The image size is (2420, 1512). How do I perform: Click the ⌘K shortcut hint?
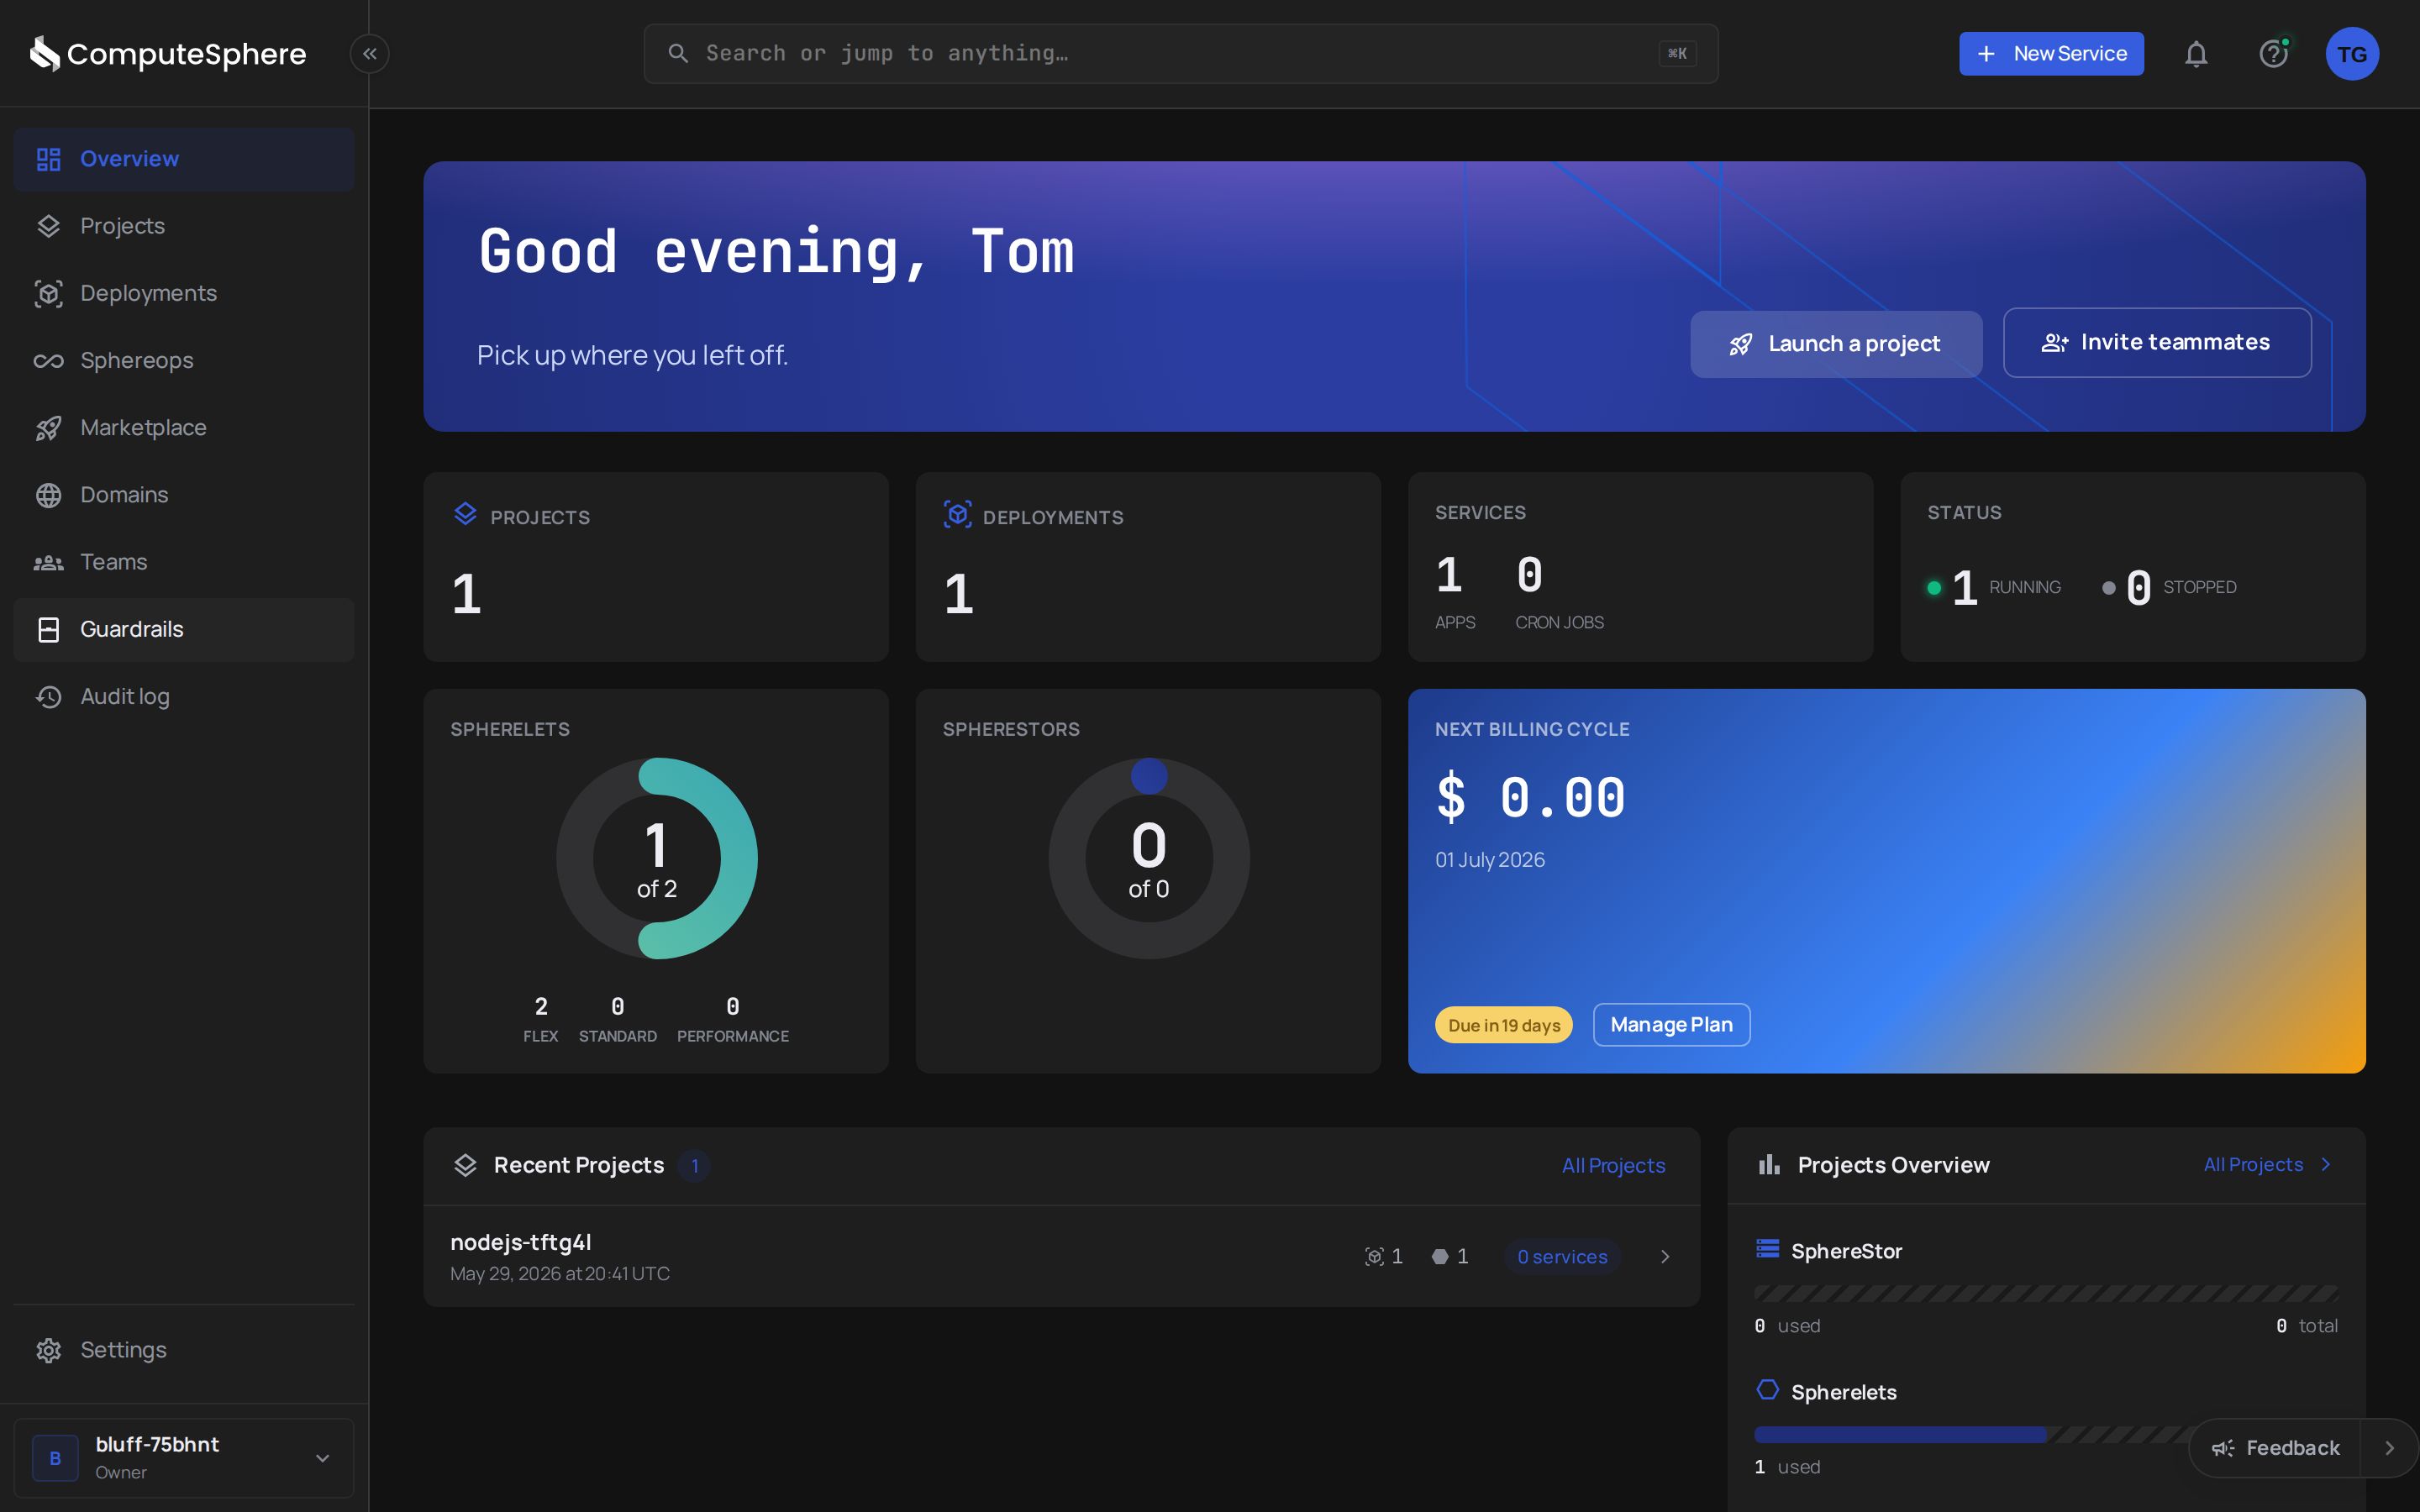1677,54
